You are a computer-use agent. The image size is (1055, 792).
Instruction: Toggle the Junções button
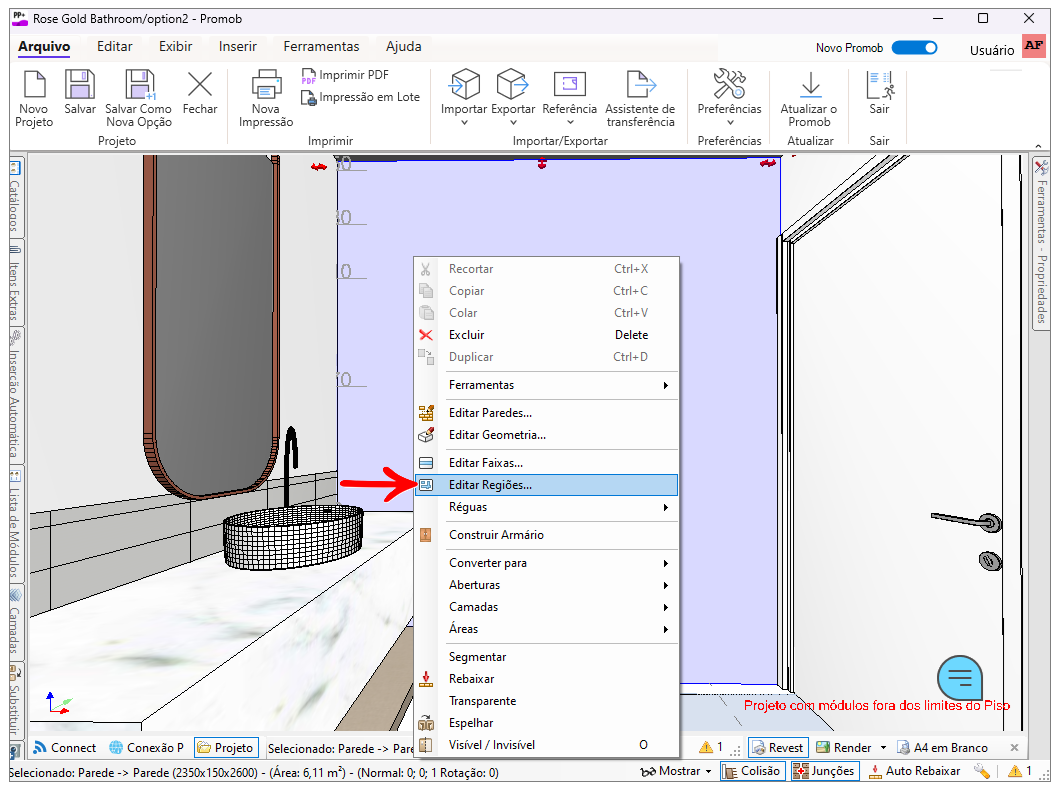[x=824, y=771]
